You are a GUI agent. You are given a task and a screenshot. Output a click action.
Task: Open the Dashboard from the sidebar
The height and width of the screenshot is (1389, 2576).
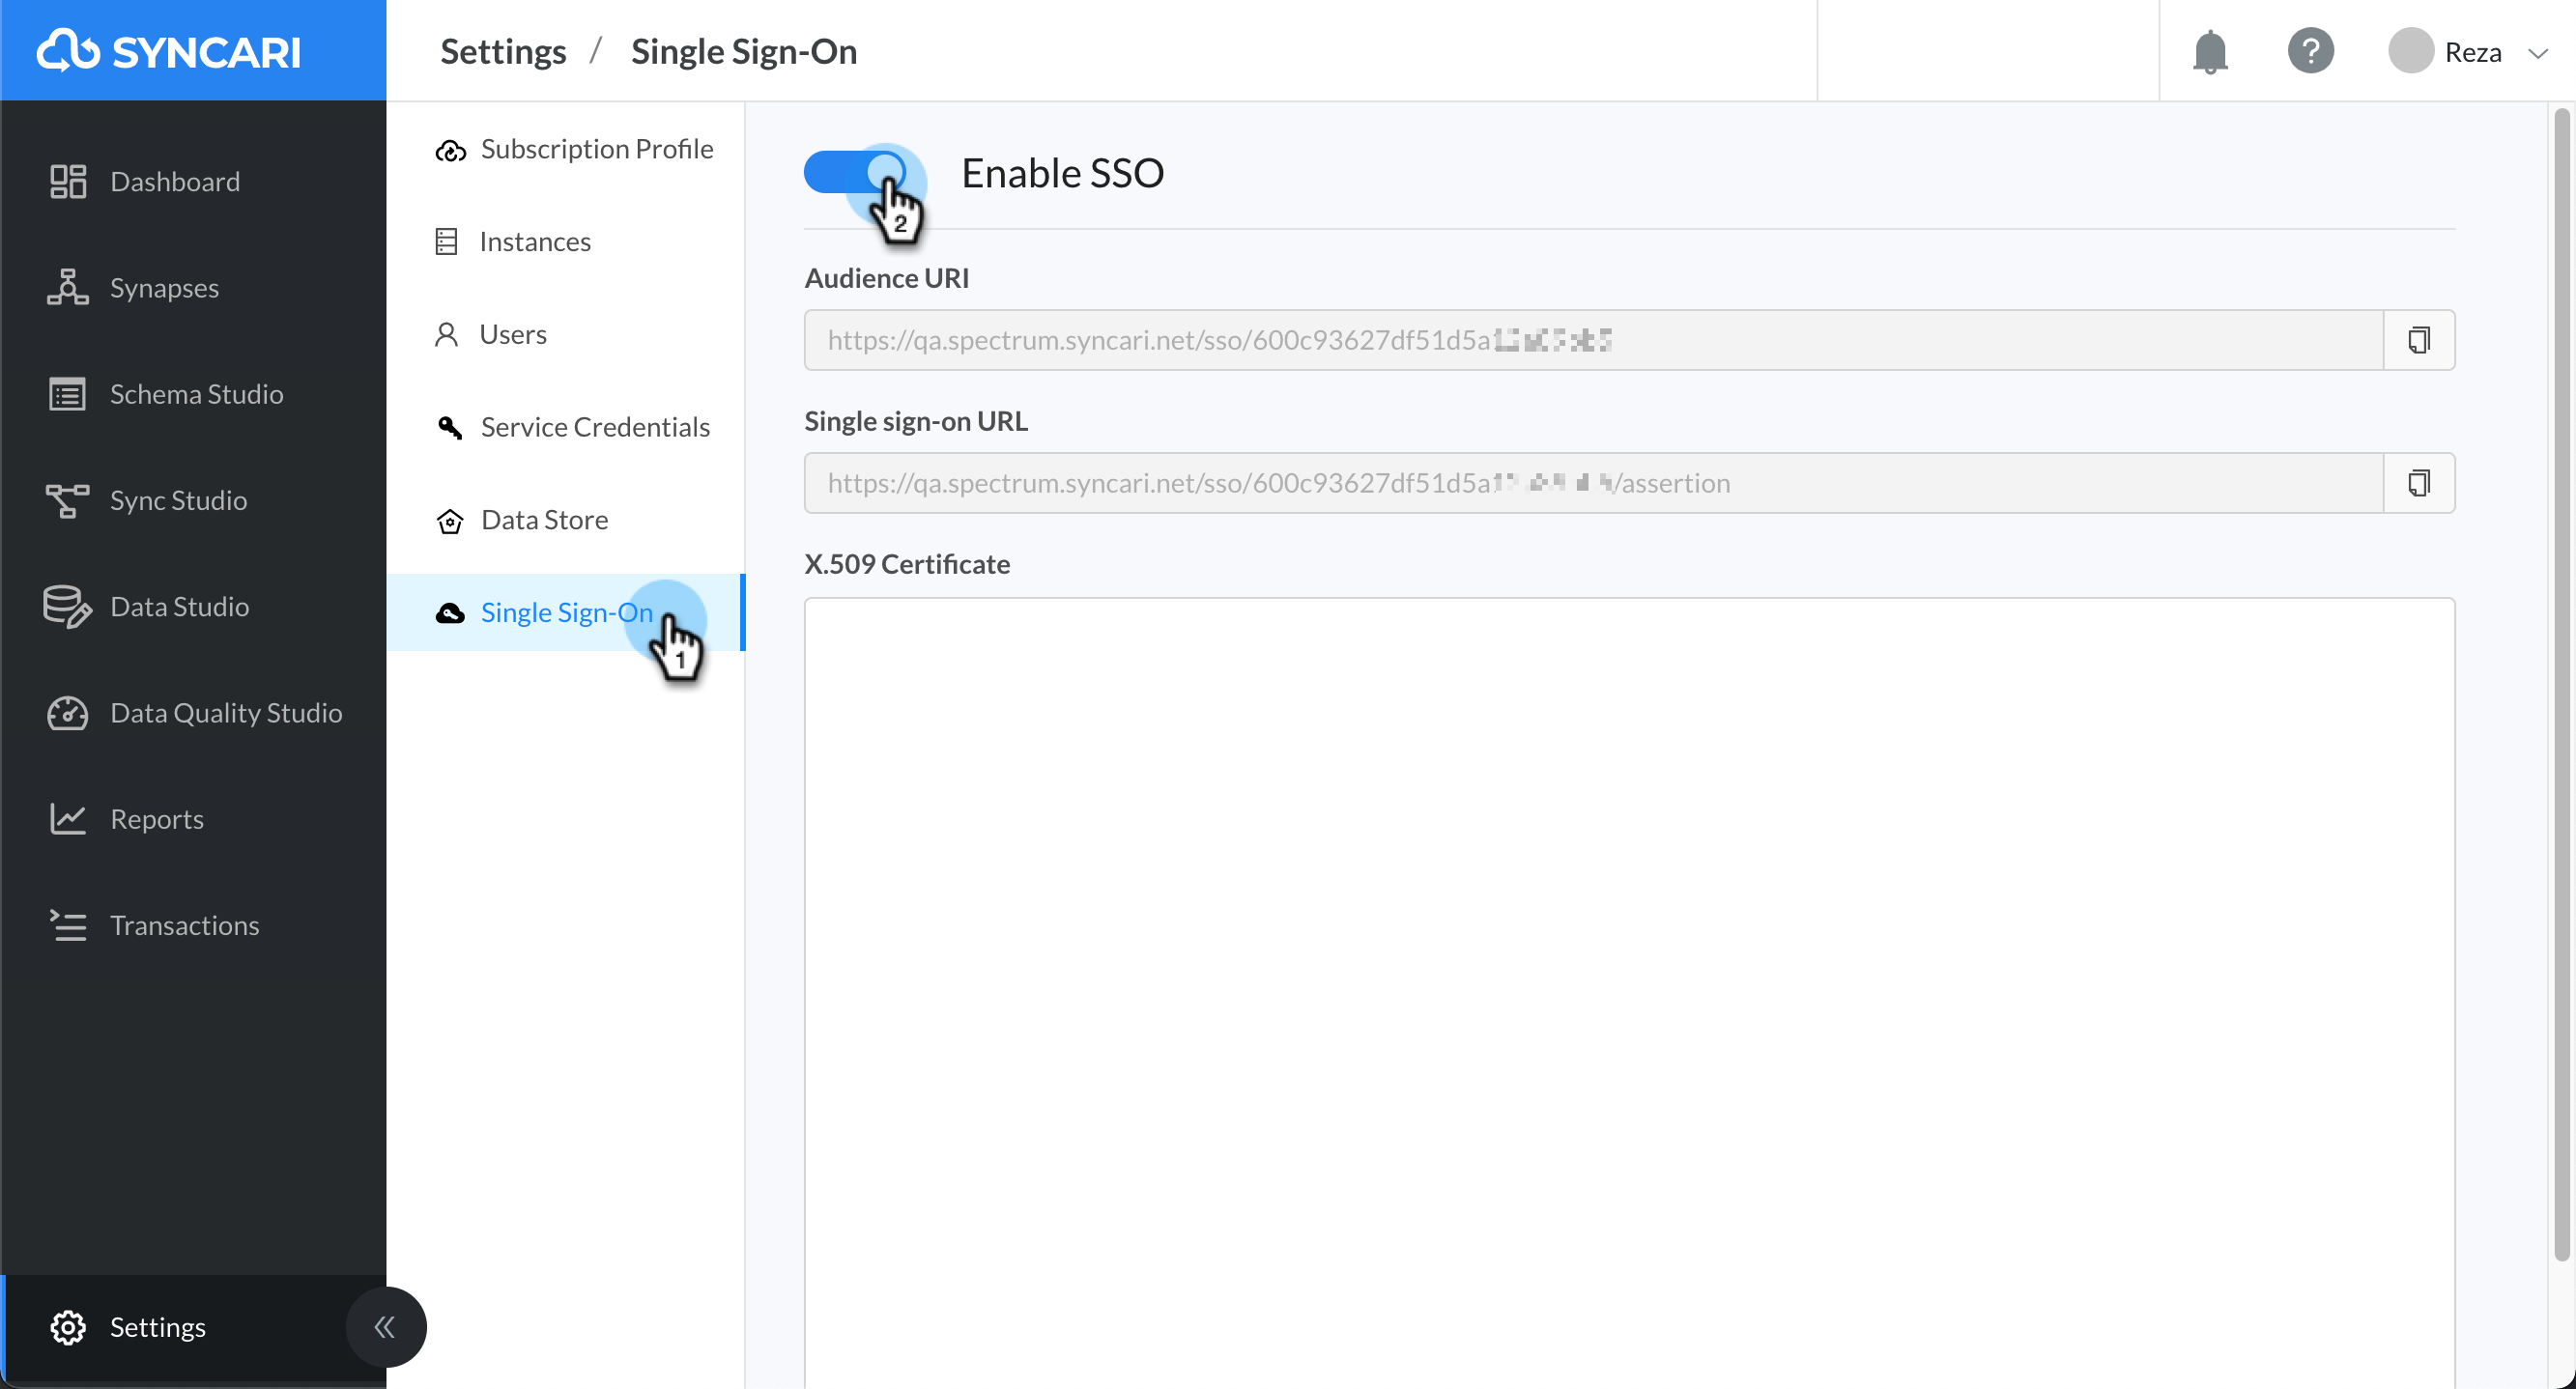coord(175,181)
